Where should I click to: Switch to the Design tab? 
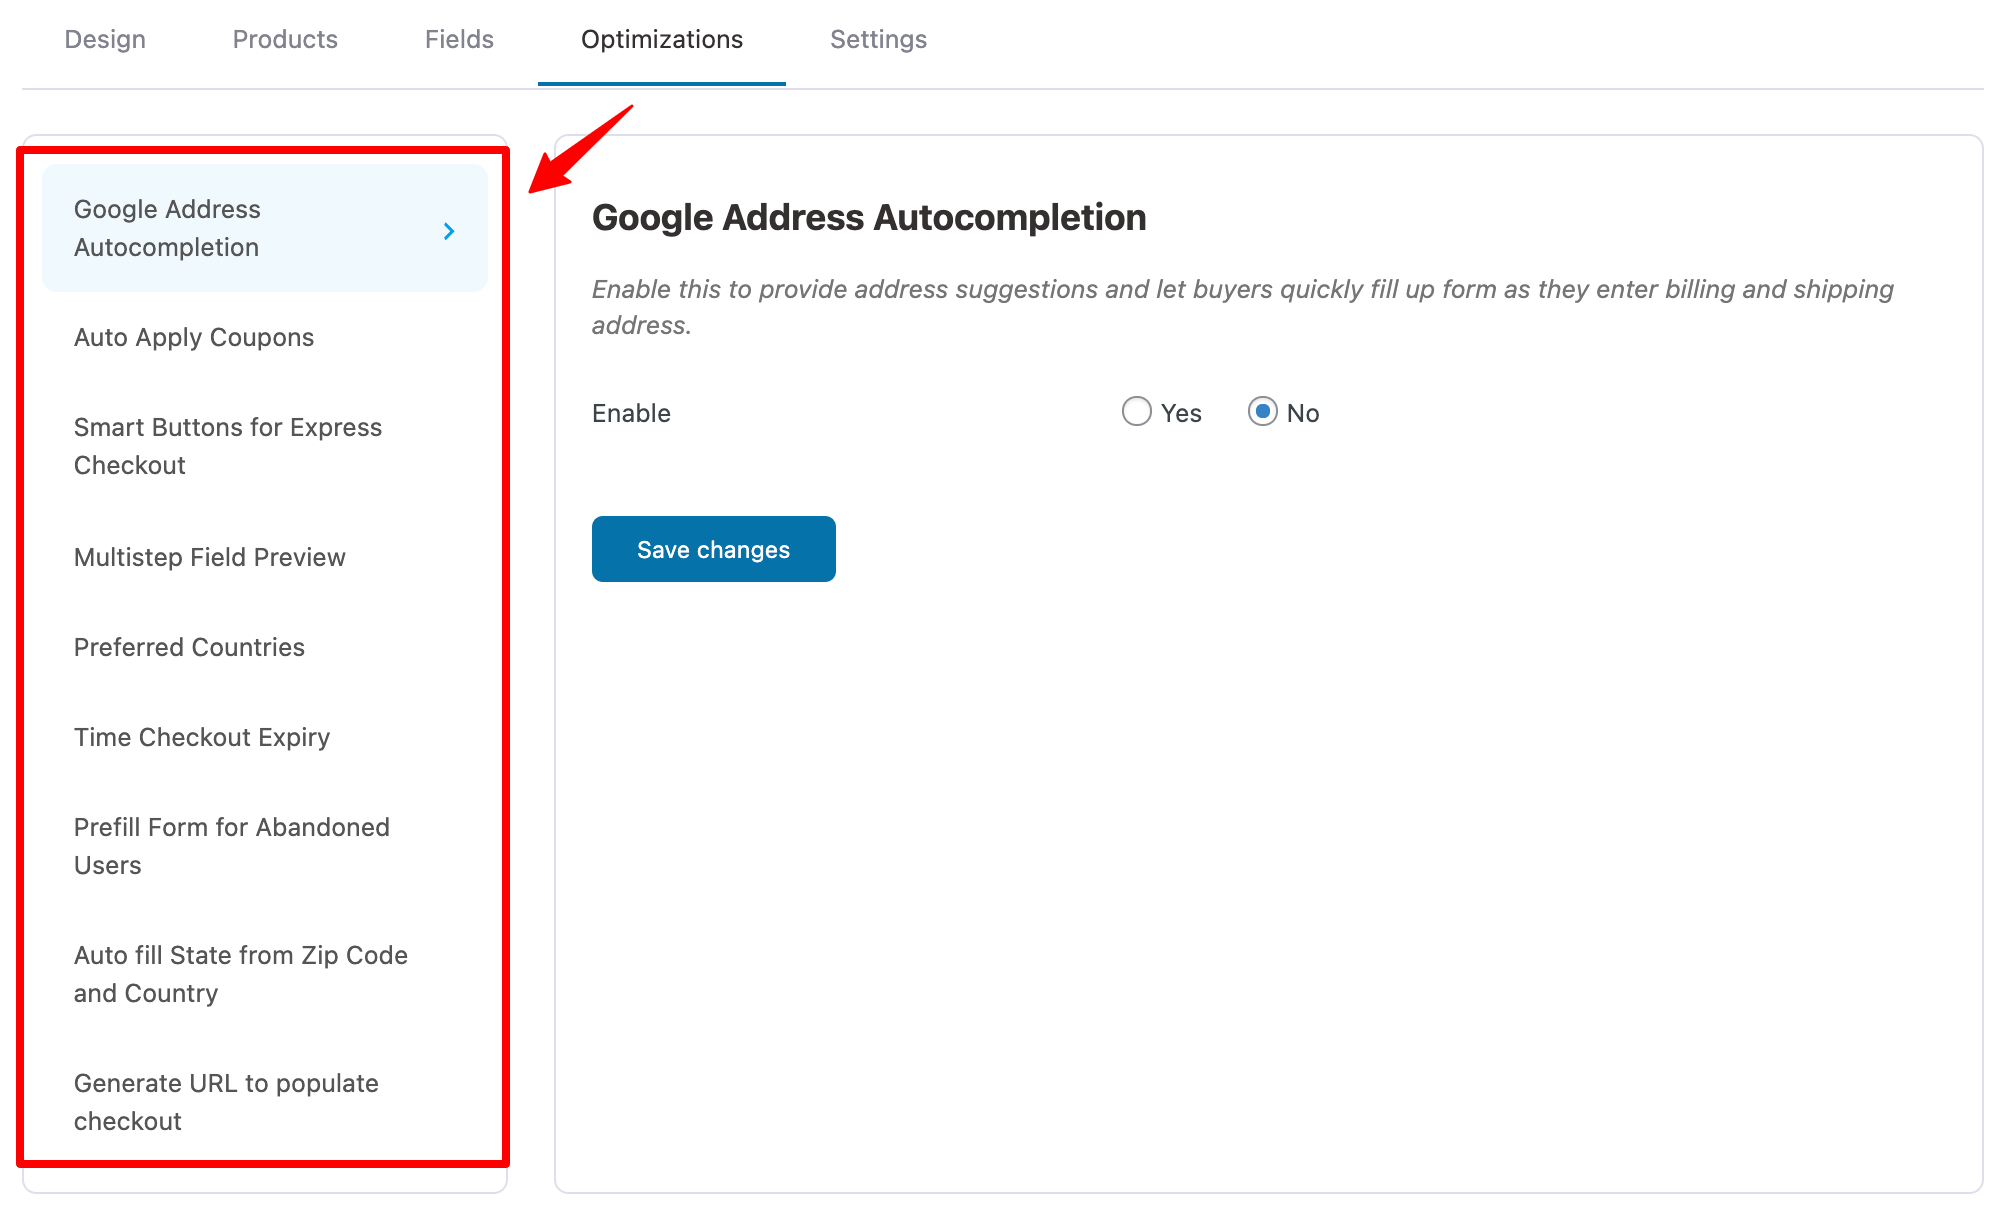[104, 39]
